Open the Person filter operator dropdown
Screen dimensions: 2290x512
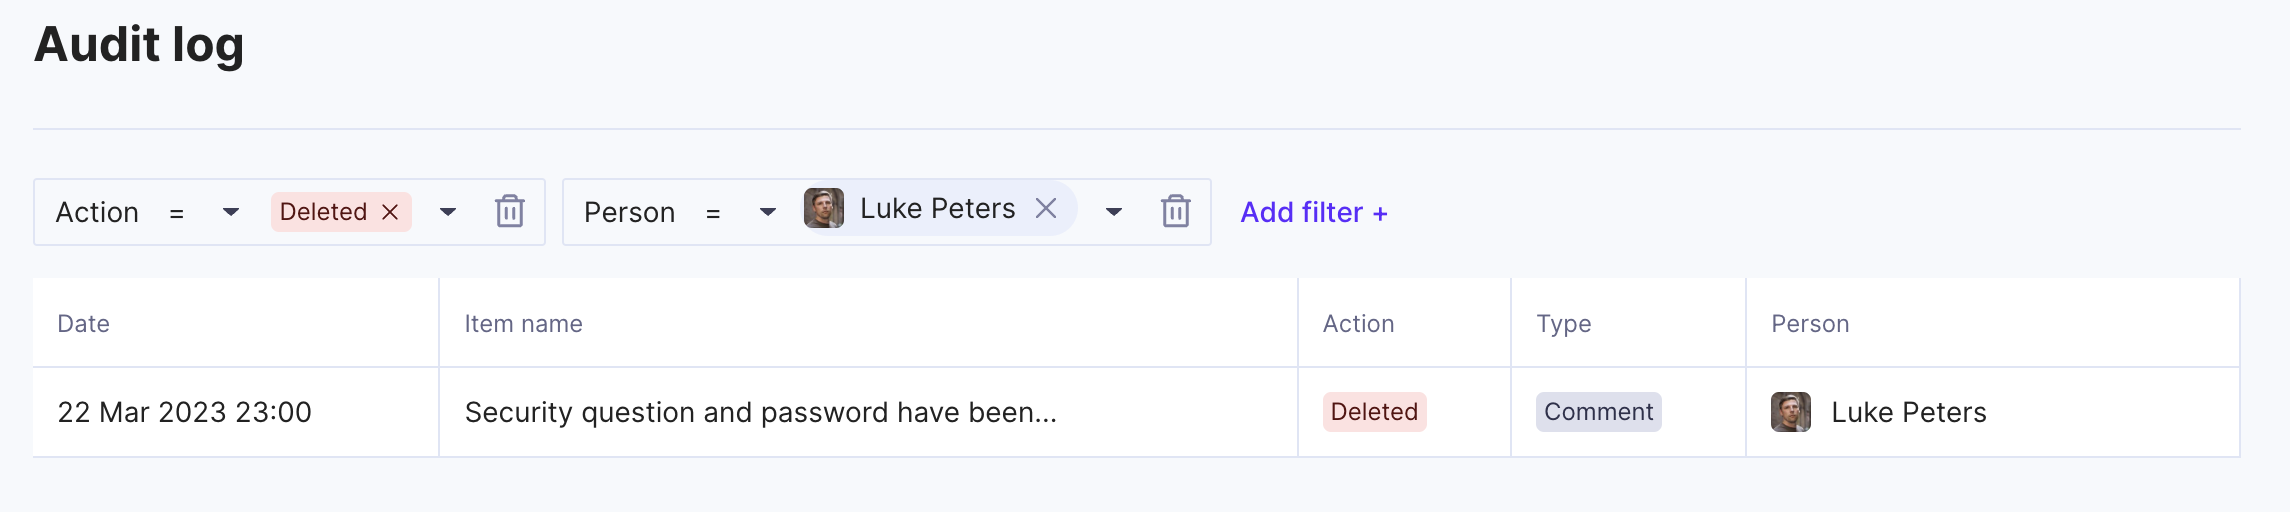[x=768, y=212]
